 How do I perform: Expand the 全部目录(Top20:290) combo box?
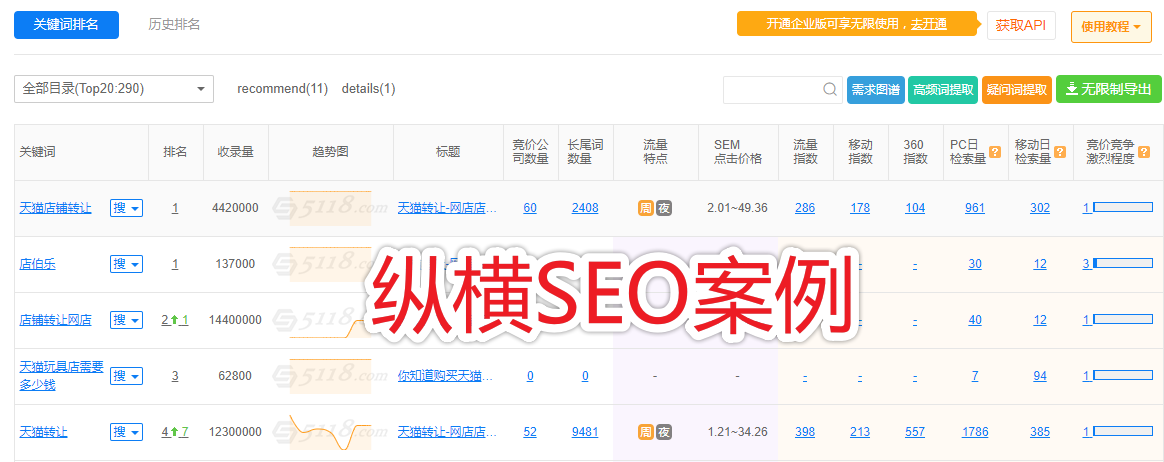[114, 88]
